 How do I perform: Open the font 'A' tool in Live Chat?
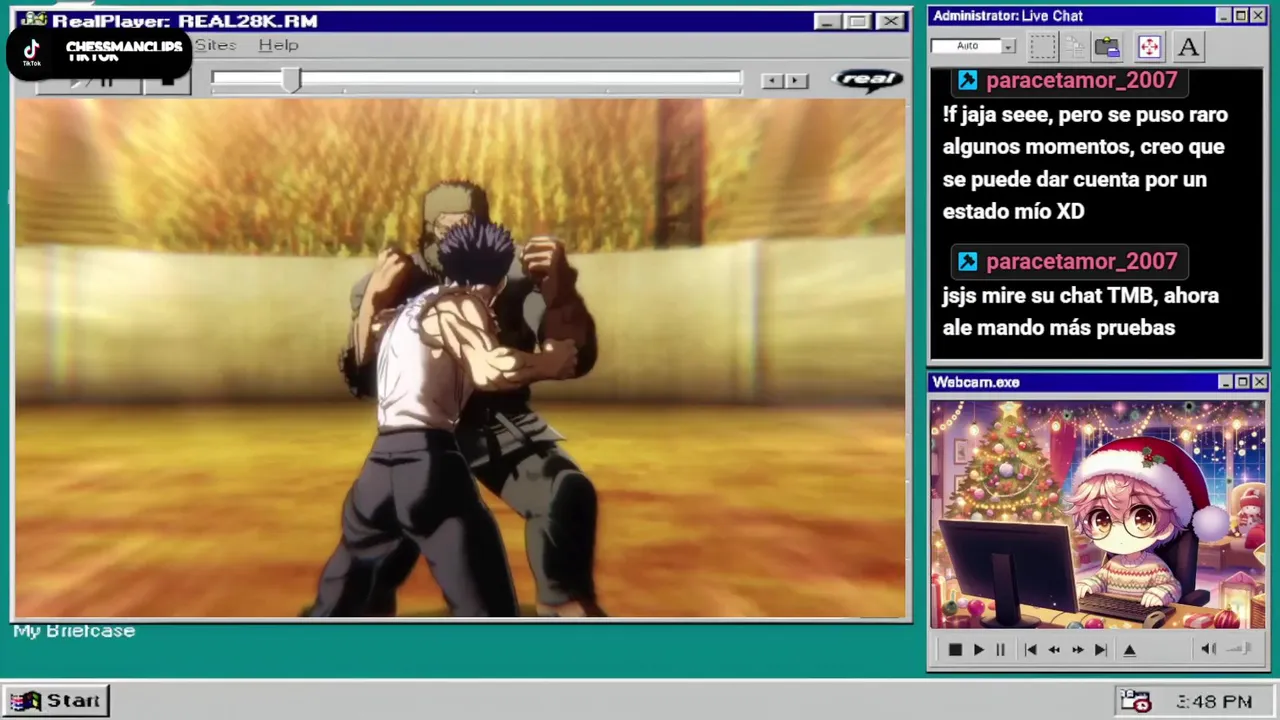[1188, 46]
